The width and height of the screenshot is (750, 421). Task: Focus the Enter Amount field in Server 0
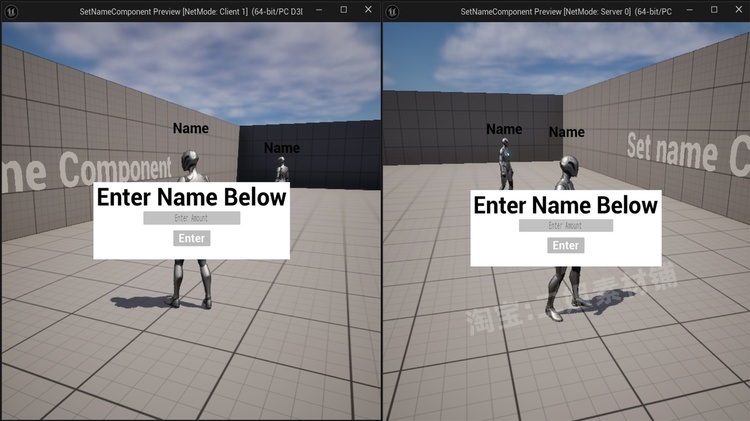pos(565,226)
